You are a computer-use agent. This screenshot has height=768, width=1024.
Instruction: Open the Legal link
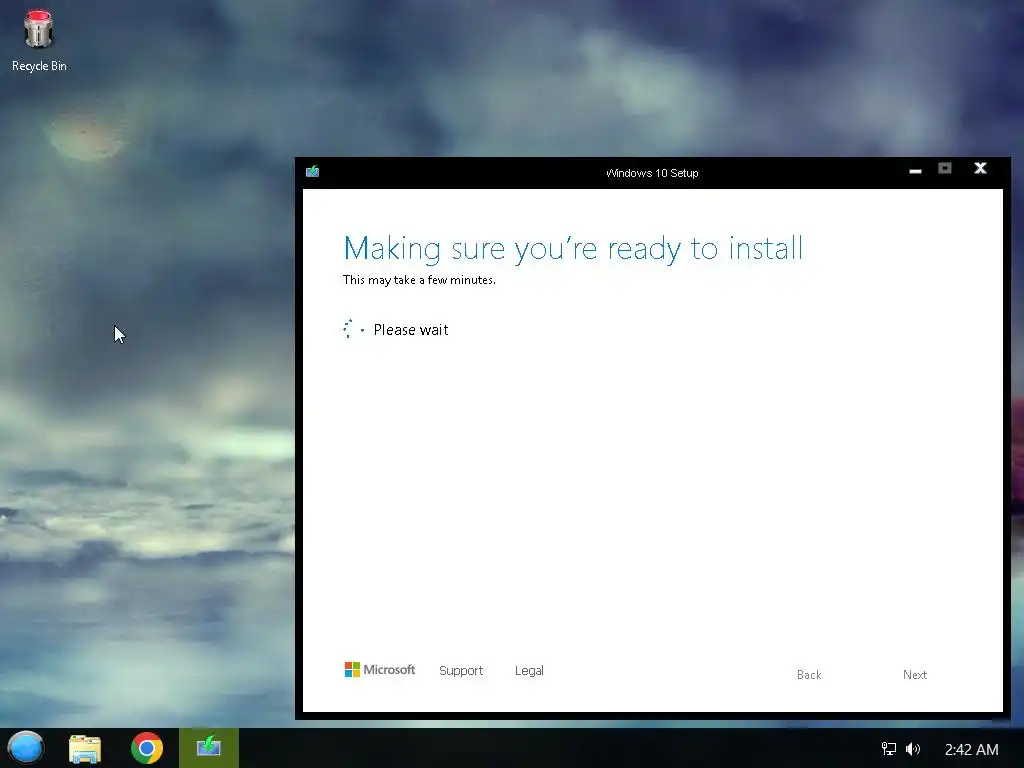[529, 671]
